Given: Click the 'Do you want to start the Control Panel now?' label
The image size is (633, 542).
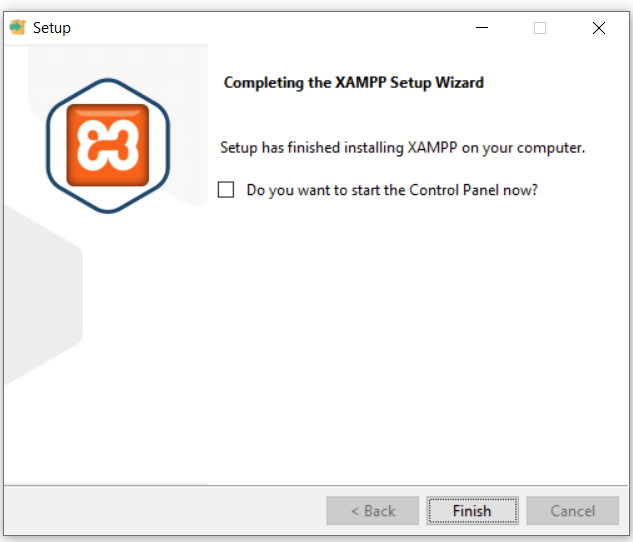Looking at the screenshot, I should click(x=392, y=190).
